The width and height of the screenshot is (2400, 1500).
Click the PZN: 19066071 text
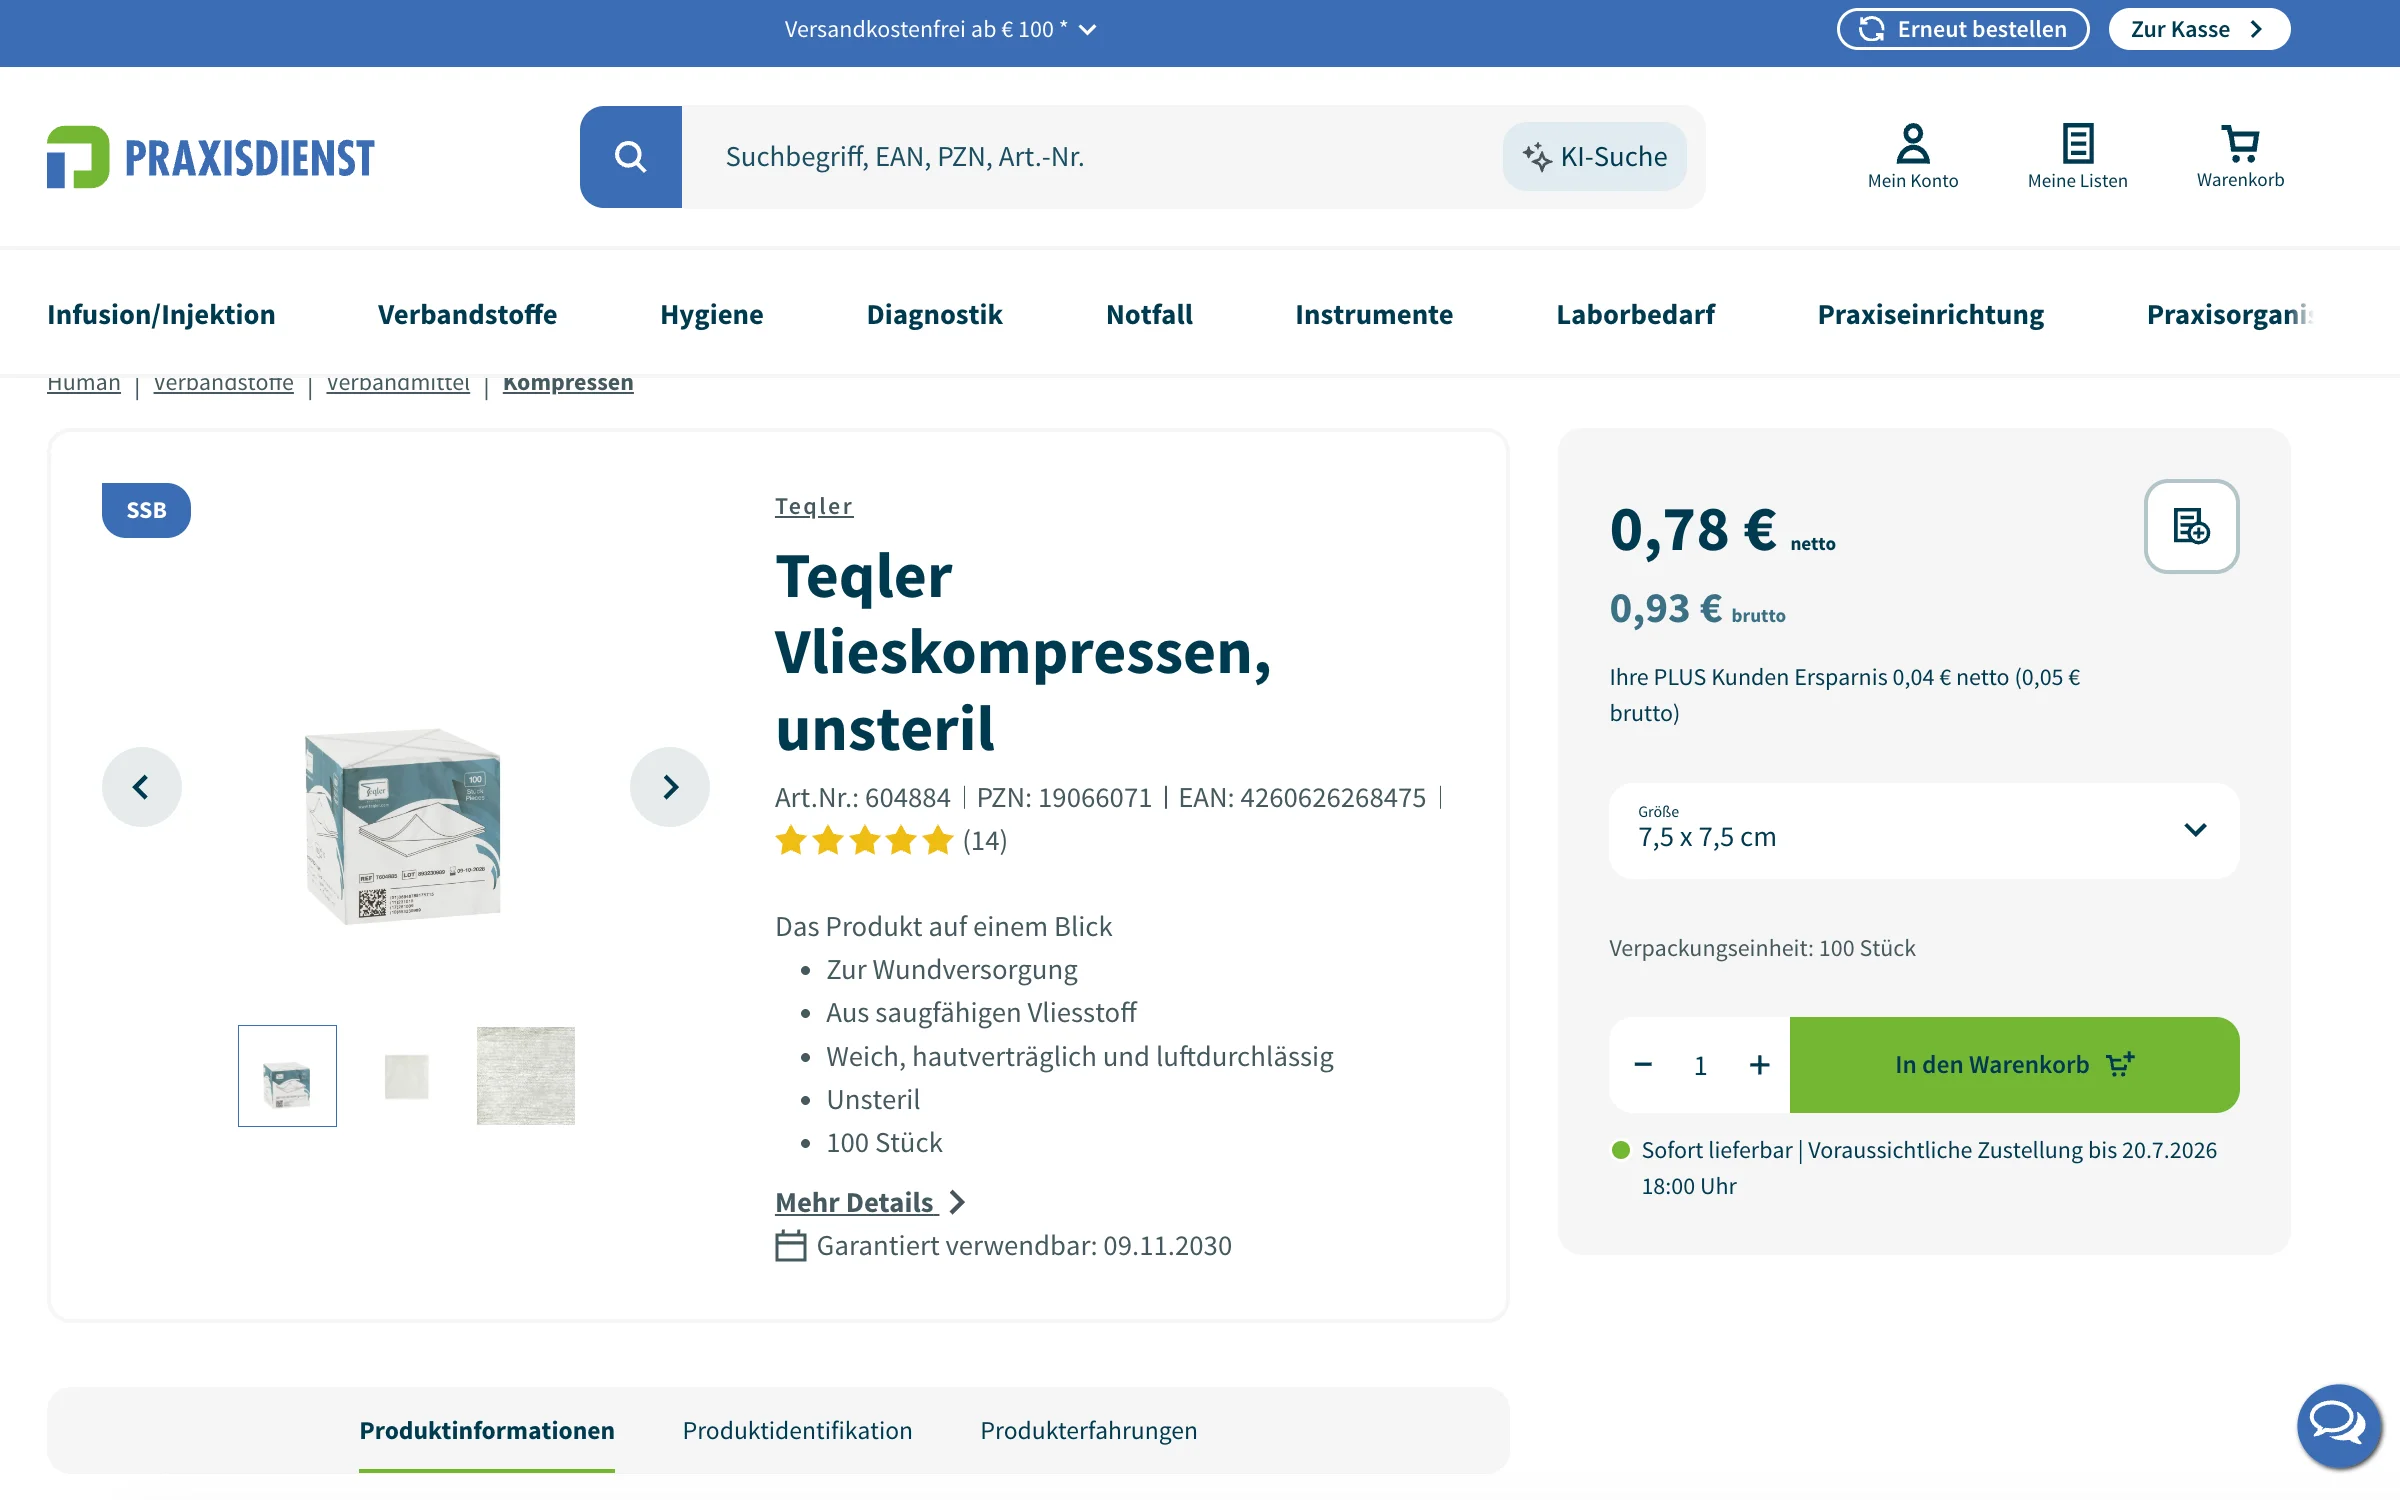[x=1064, y=798]
